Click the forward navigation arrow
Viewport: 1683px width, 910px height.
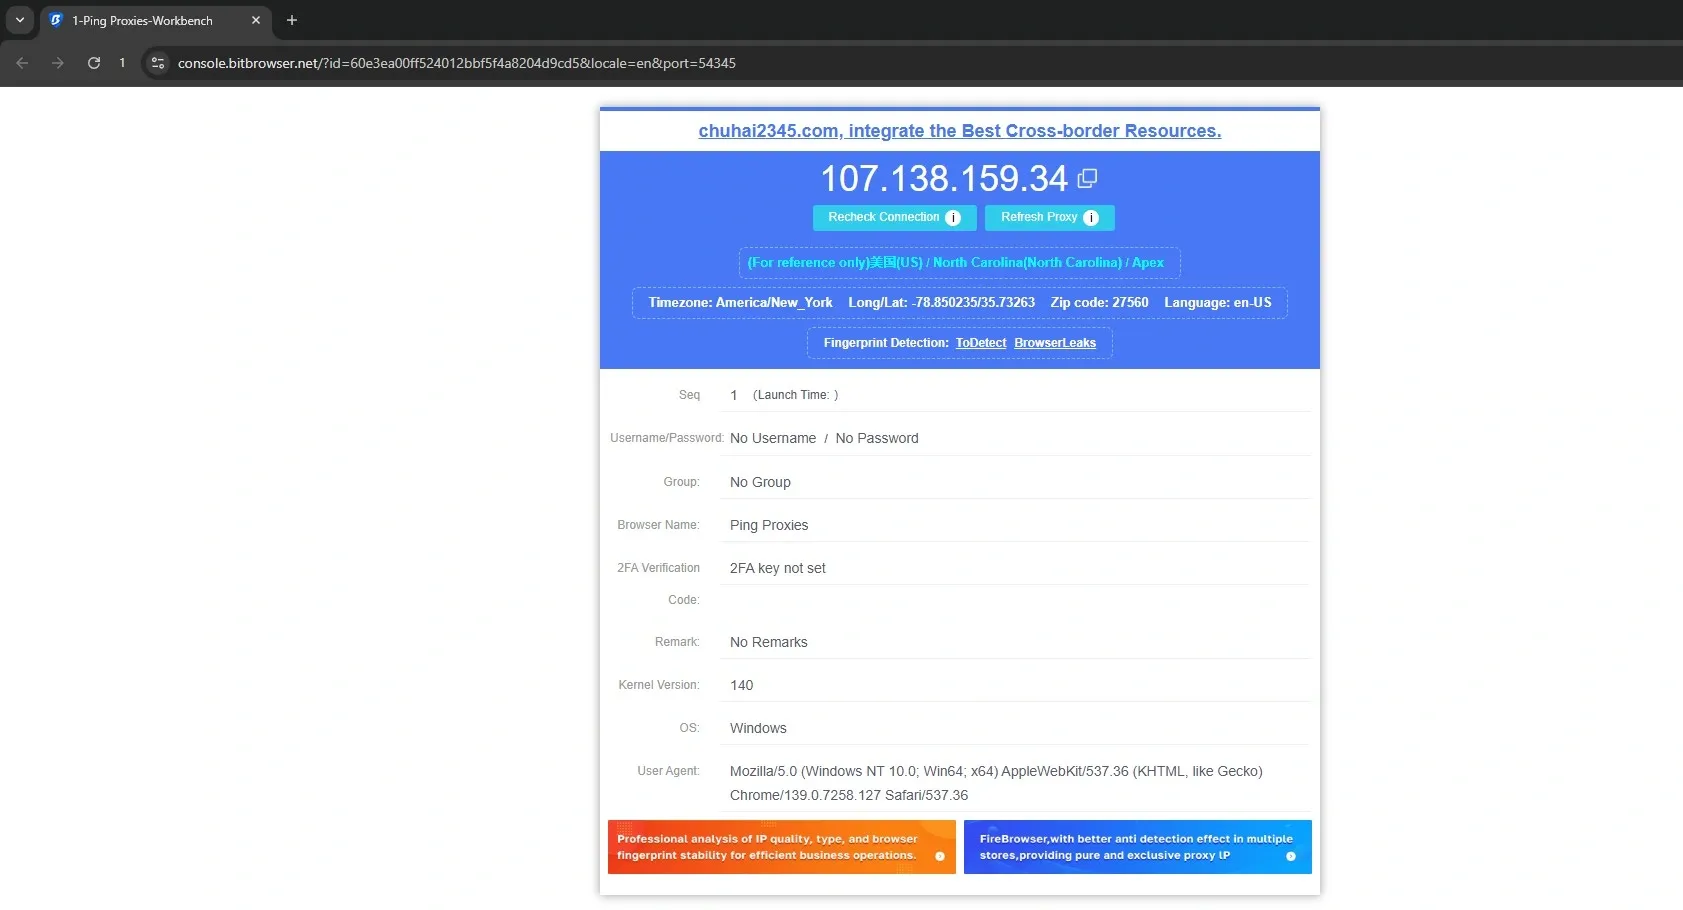58,62
